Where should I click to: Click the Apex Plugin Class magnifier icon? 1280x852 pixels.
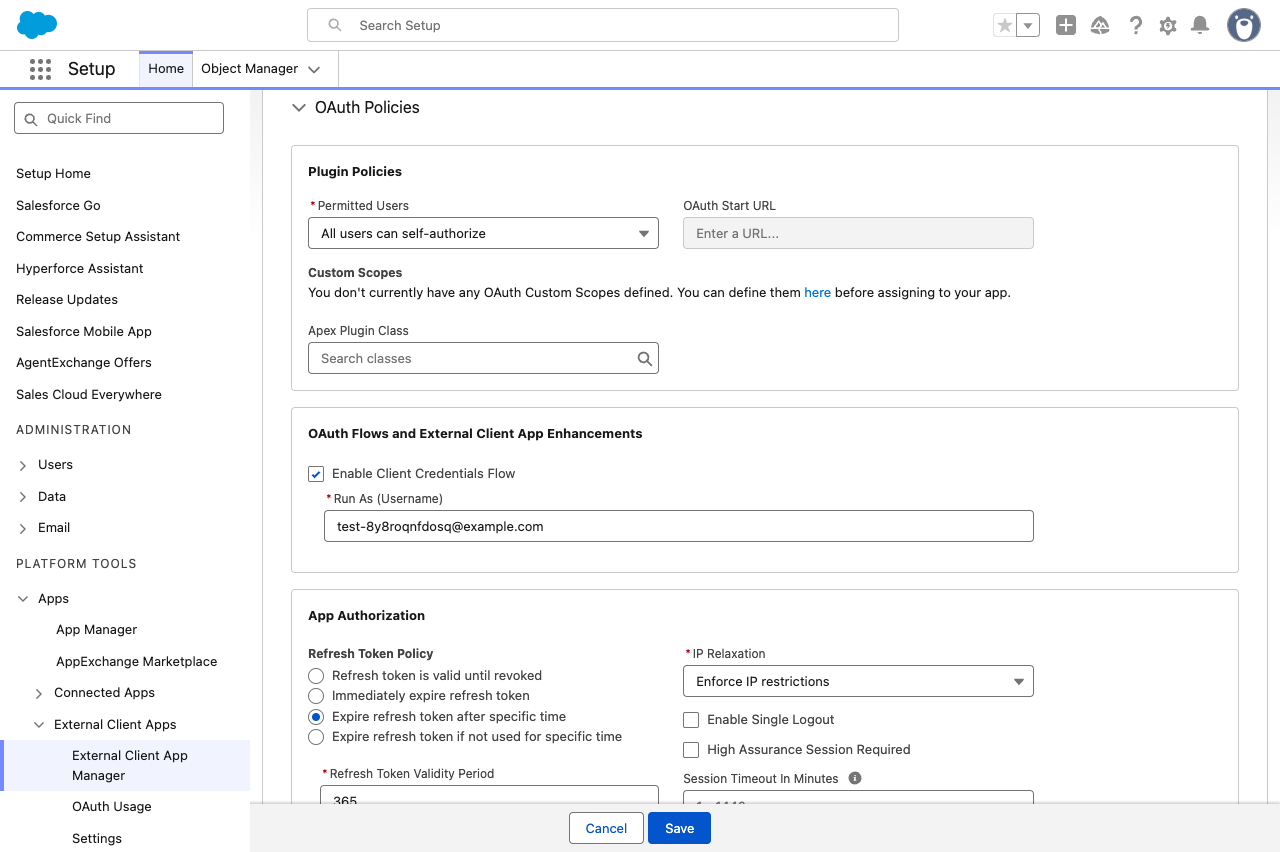[645, 358]
